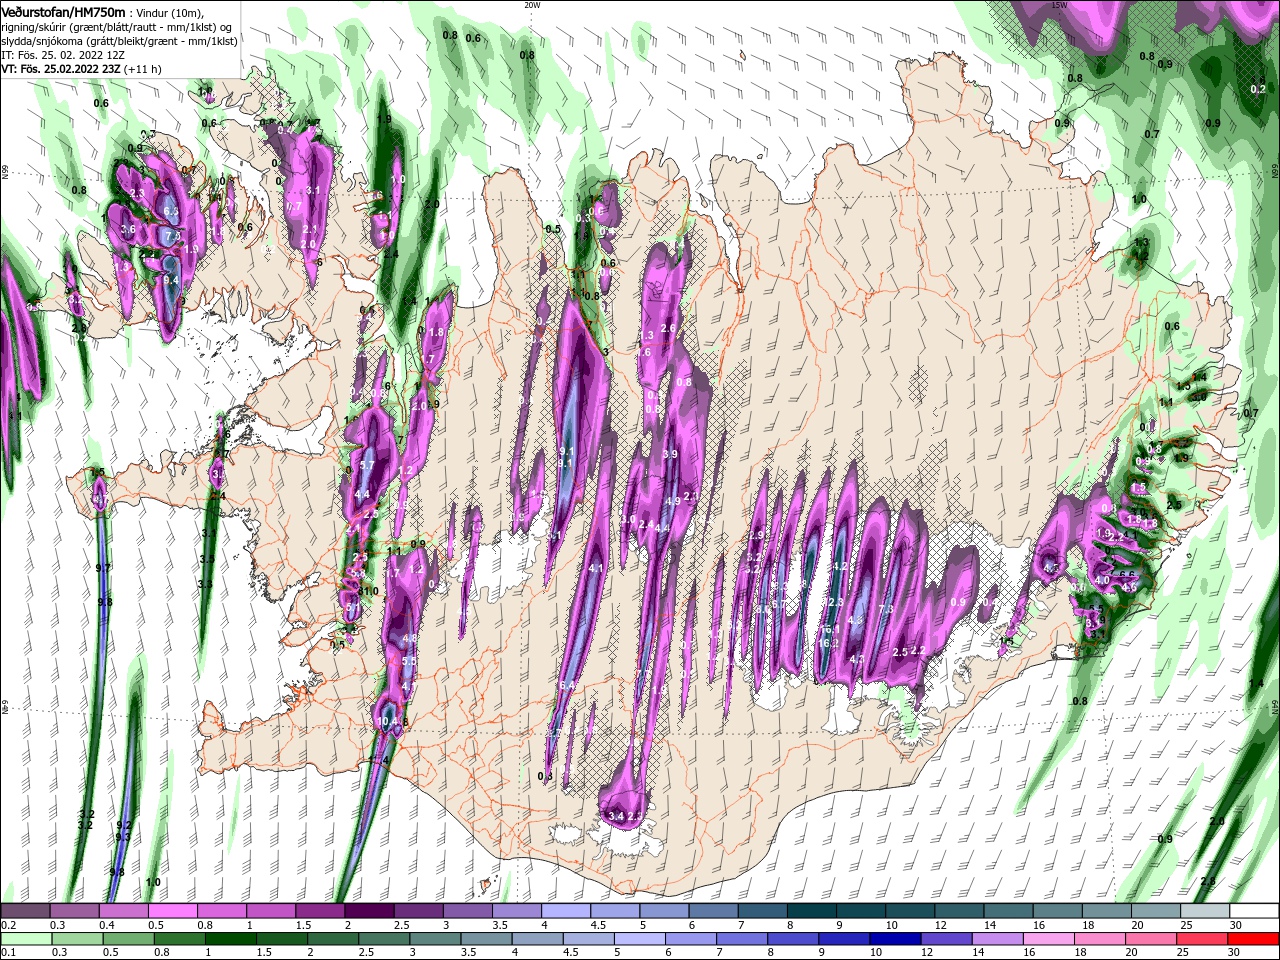Pick top legend swatch between 0.2 and 0.3
Screen dimensions: 1280x960
click(x=25, y=911)
